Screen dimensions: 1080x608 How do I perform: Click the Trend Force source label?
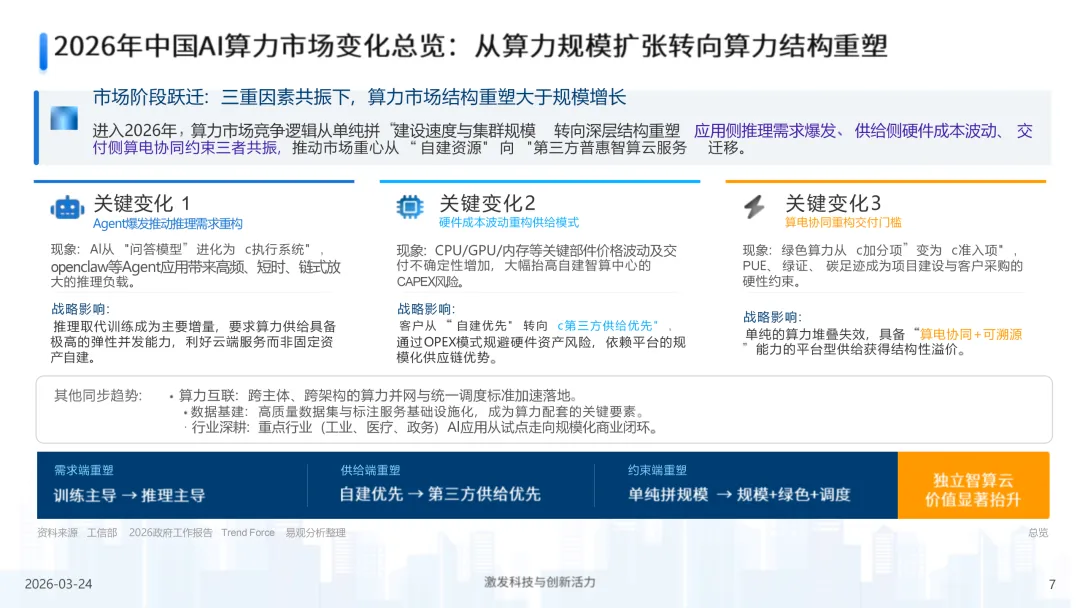pos(247,532)
